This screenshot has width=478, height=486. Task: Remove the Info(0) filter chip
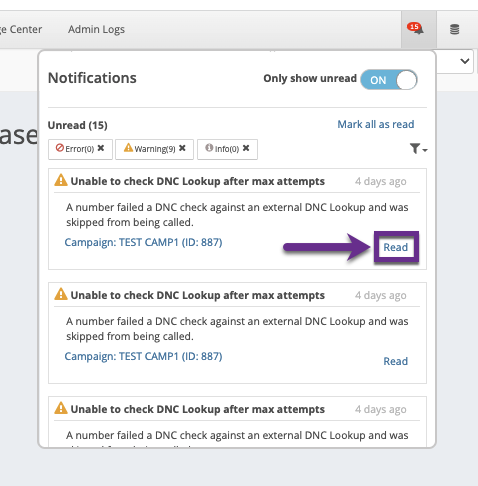(x=246, y=148)
